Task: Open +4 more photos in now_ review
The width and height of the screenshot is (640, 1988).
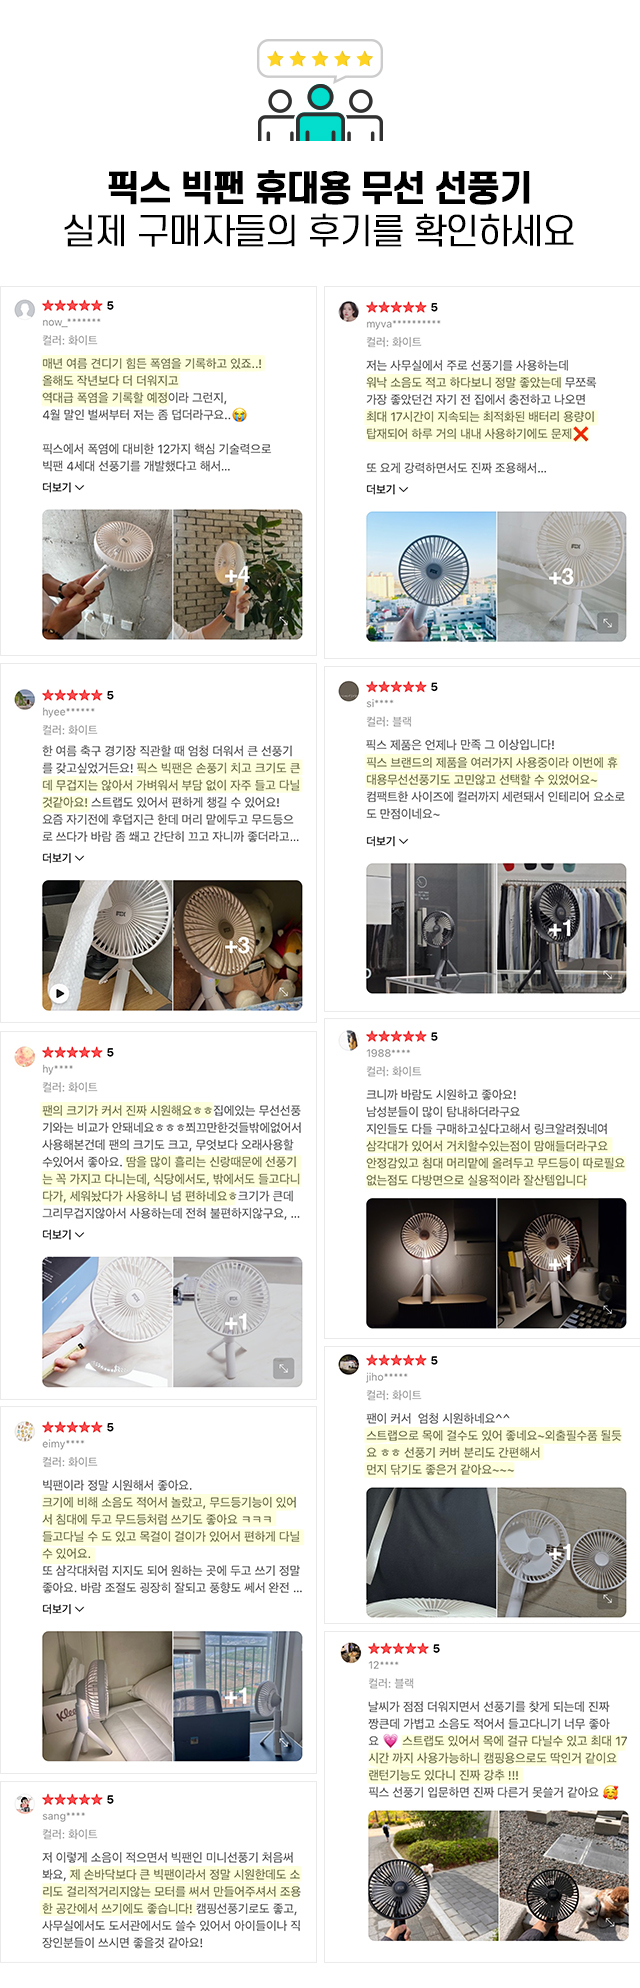Action: (x=238, y=574)
